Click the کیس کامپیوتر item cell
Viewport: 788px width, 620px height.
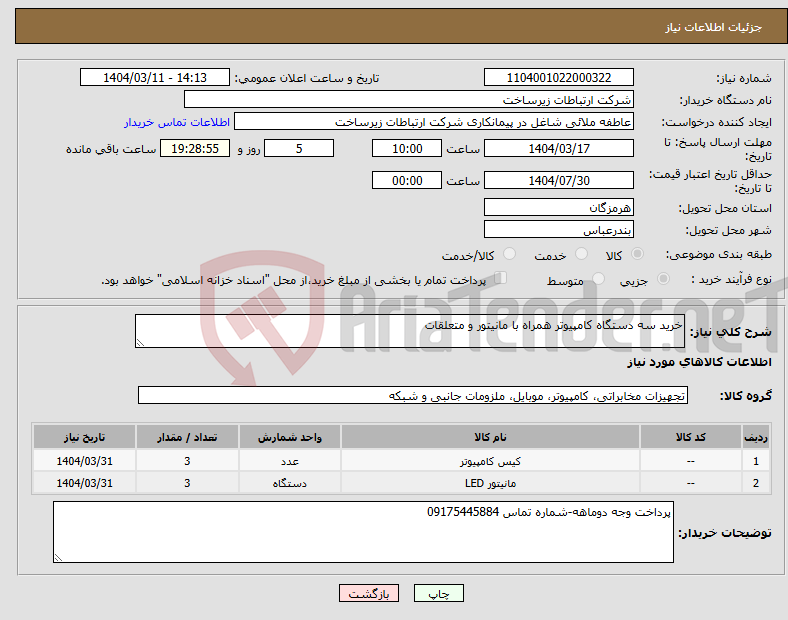pos(490,461)
